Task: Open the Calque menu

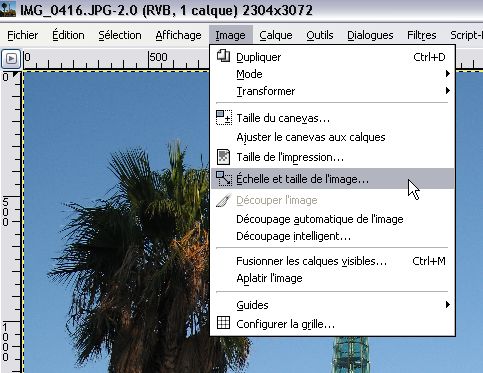Action: point(276,35)
